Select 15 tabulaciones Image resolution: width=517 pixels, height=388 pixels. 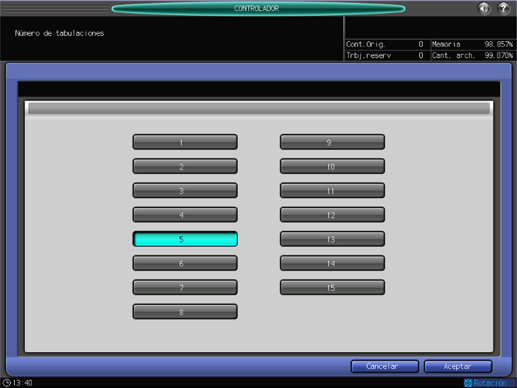coord(332,288)
